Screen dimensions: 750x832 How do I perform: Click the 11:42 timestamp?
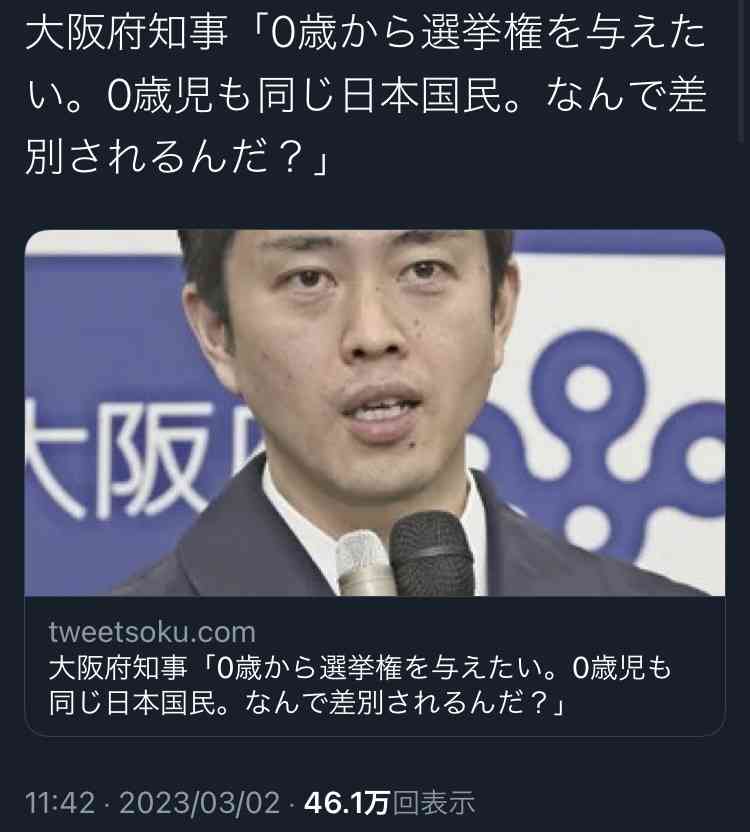coord(60,803)
